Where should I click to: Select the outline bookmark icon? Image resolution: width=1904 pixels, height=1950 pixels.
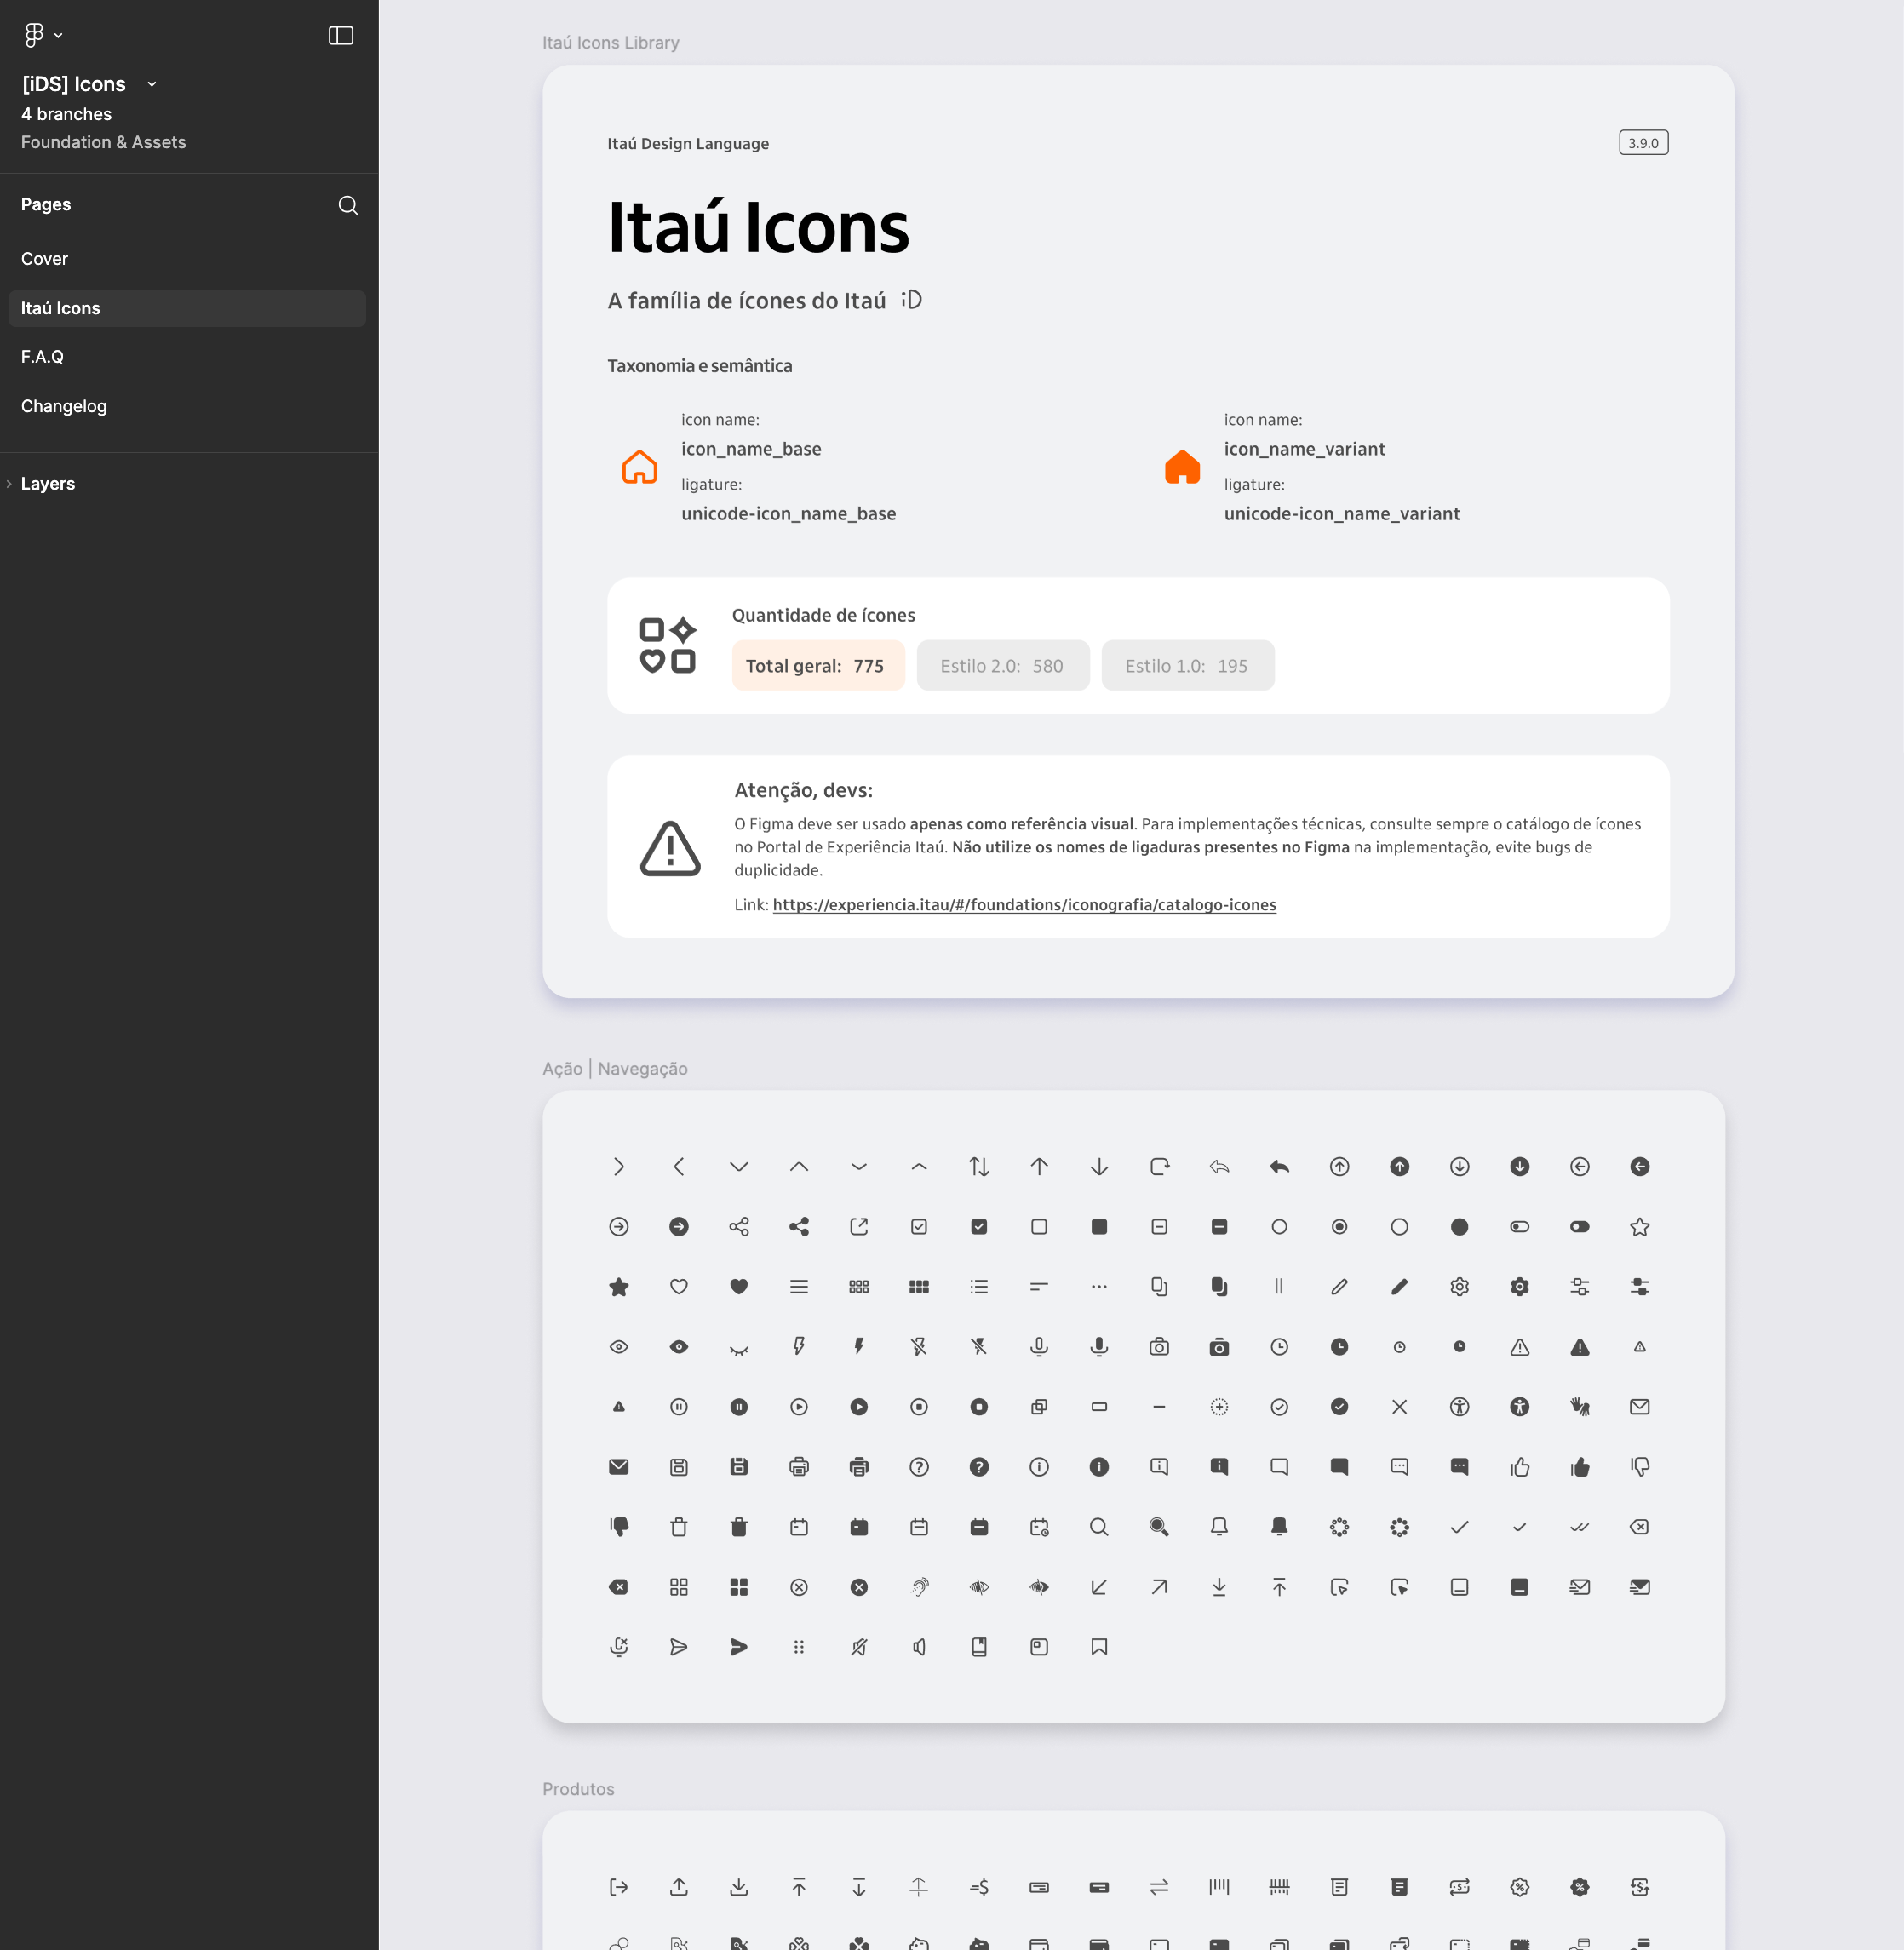(x=1099, y=1647)
